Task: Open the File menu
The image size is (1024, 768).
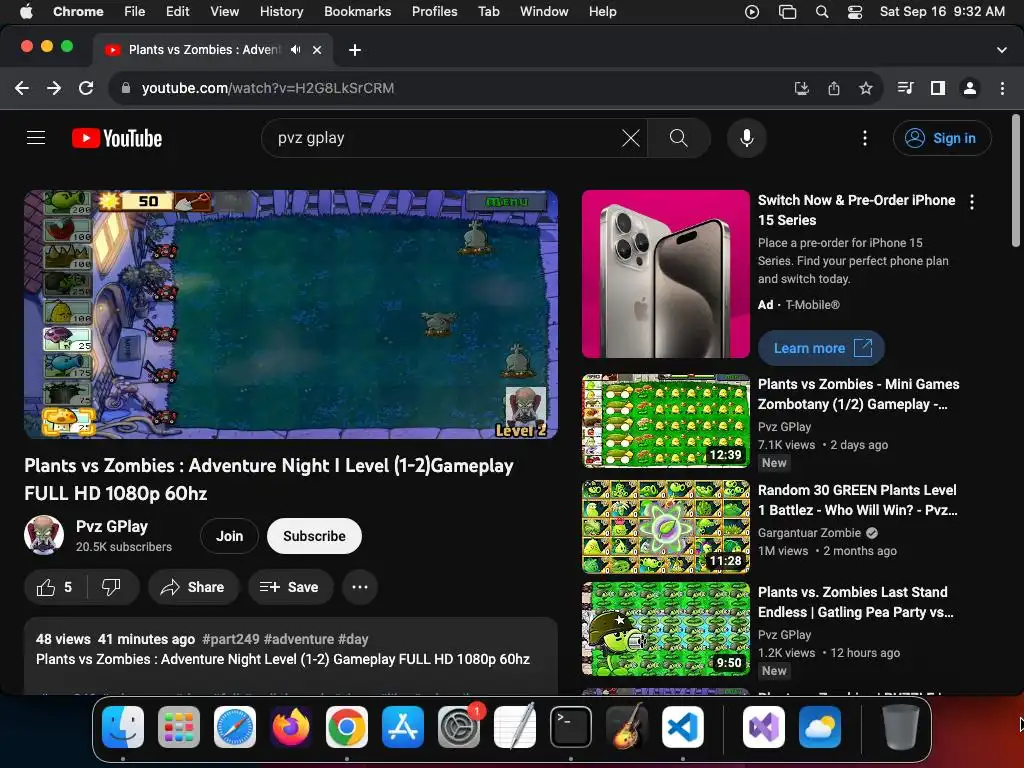Action: pyautogui.click(x=135, y=12)
